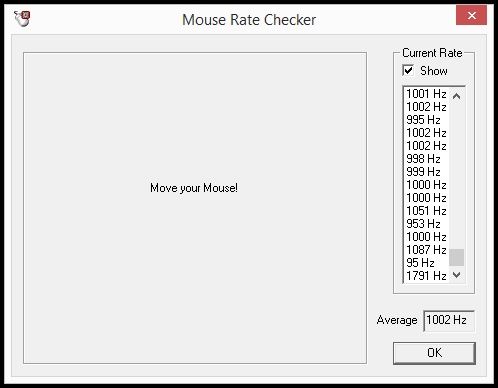Click the rate list scroll-up arrow
This screenshot has width=498, height=388.
(x=457, y=96)
